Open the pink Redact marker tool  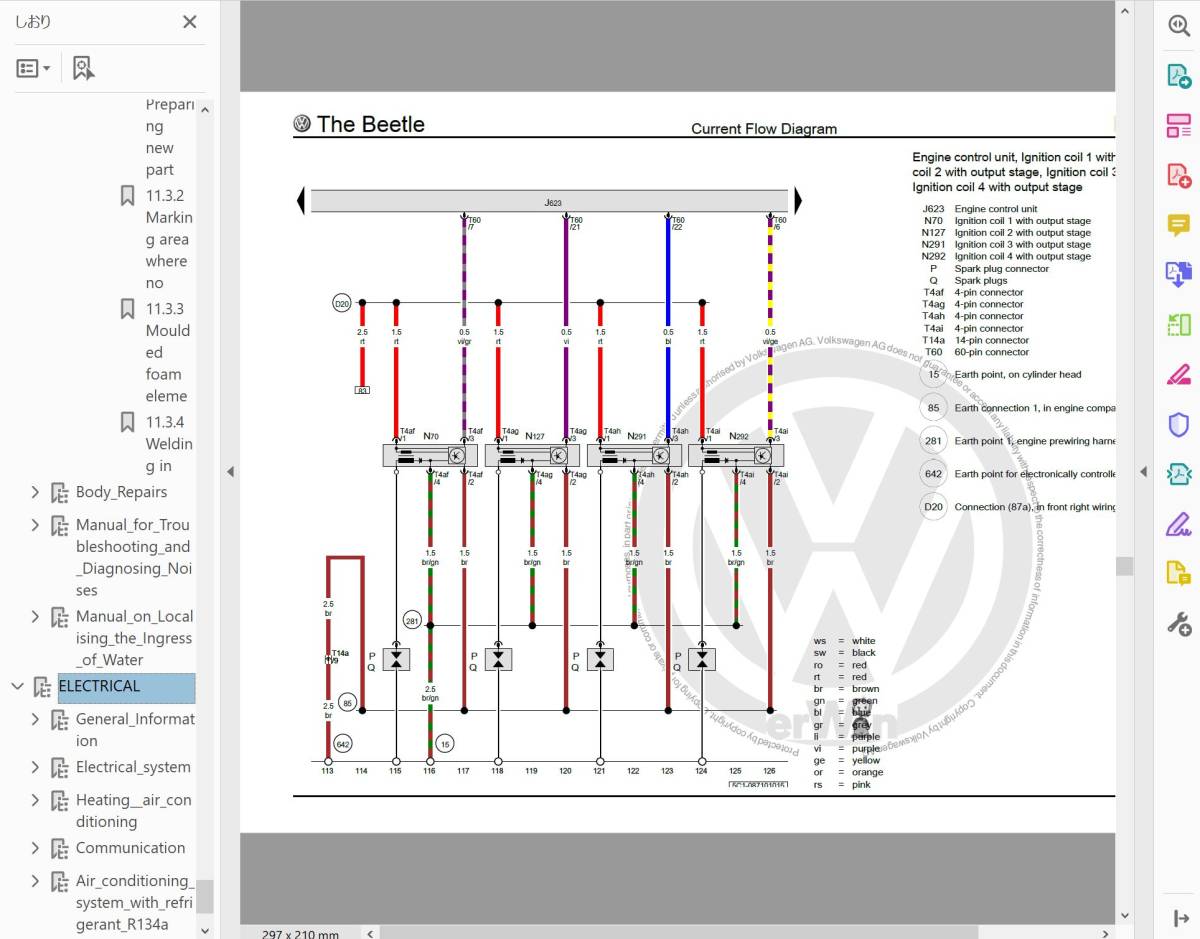pyautogui.click(x=1179, y=375)
